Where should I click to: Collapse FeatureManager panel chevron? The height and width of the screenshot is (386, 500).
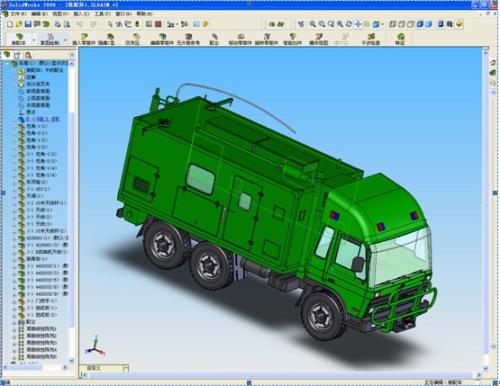coord(72,55)
